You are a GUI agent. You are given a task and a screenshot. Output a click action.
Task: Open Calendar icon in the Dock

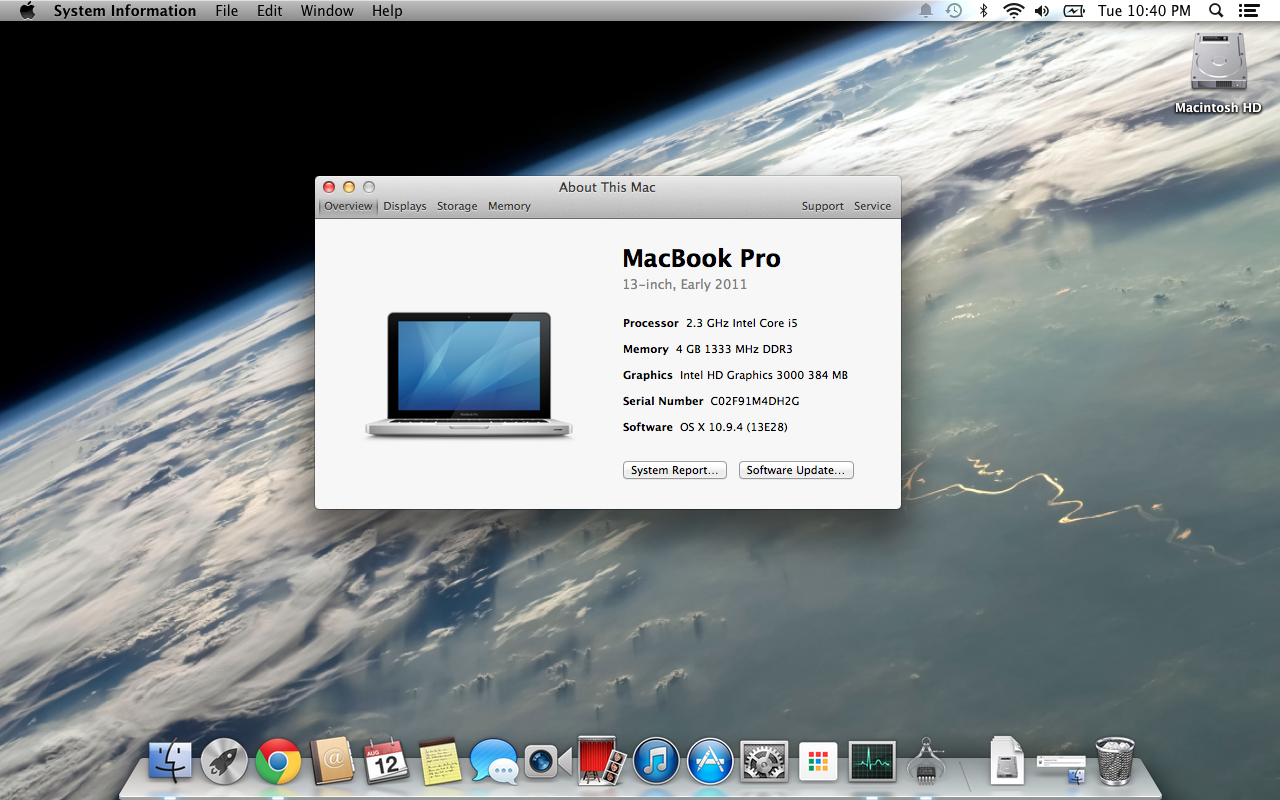coord(386,763)
